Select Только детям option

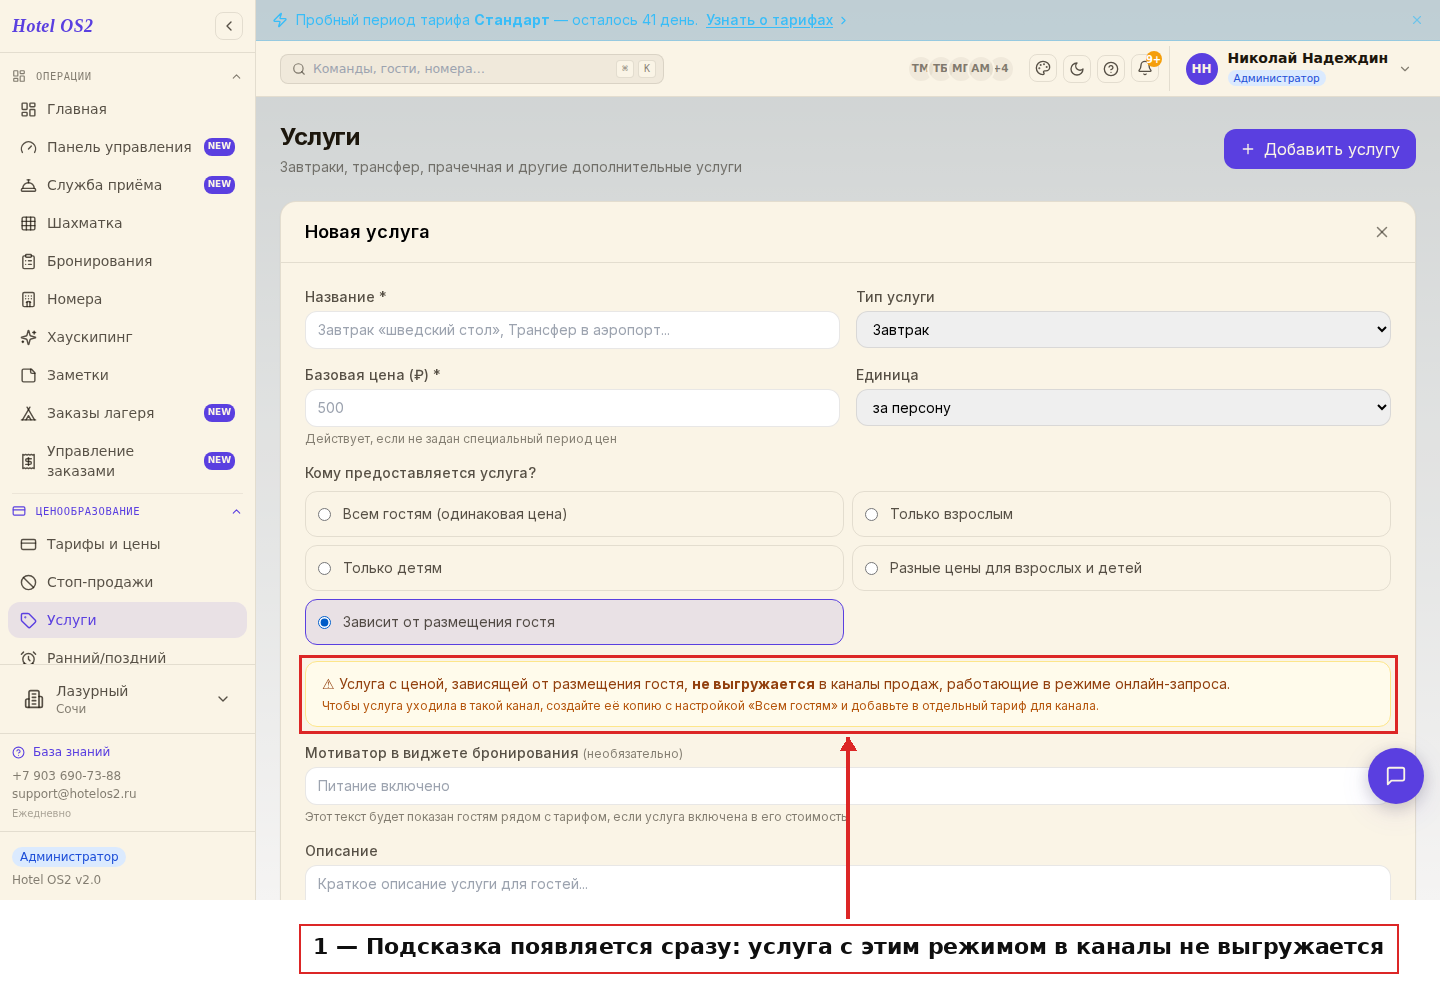tap(574, 568)
